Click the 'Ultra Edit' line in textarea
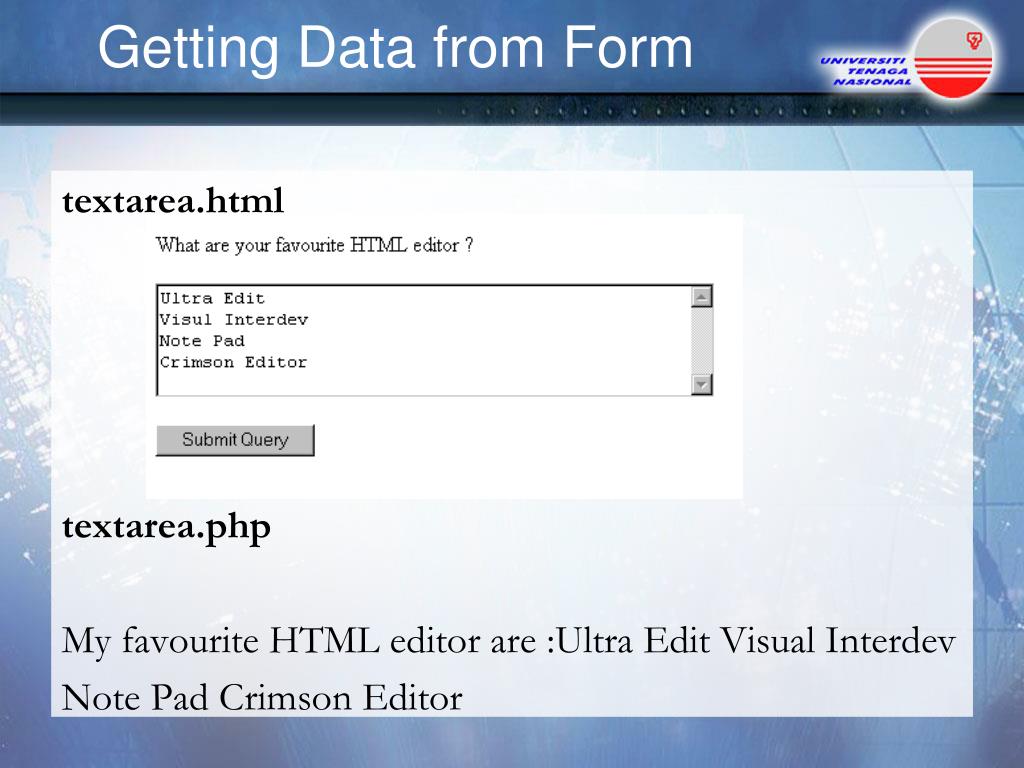 pos(212,298)
